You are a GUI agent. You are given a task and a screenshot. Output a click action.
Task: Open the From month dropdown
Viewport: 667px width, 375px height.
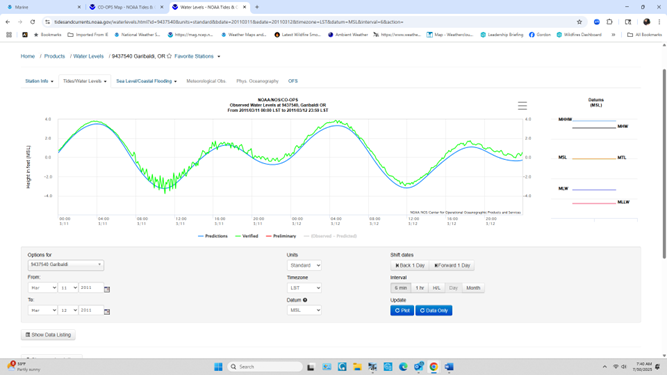coord(43,288)
